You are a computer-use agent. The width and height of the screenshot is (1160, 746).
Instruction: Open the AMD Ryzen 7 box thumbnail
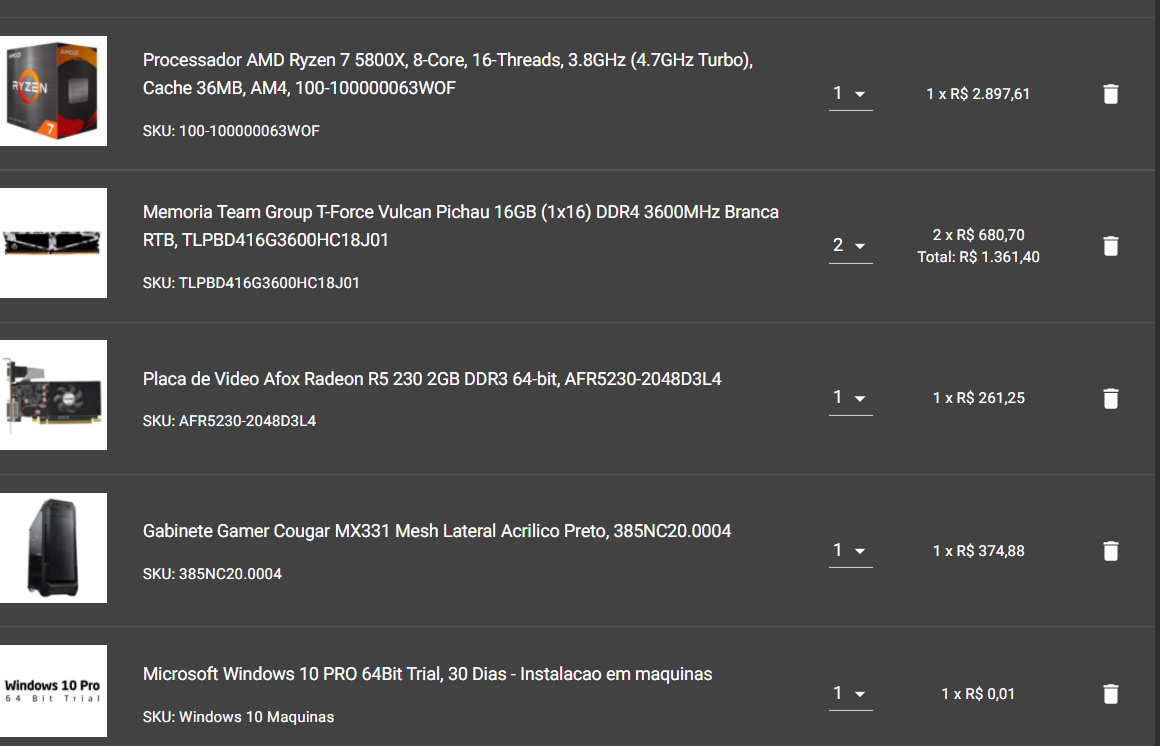pyautogui.click(x=53, y=91)
